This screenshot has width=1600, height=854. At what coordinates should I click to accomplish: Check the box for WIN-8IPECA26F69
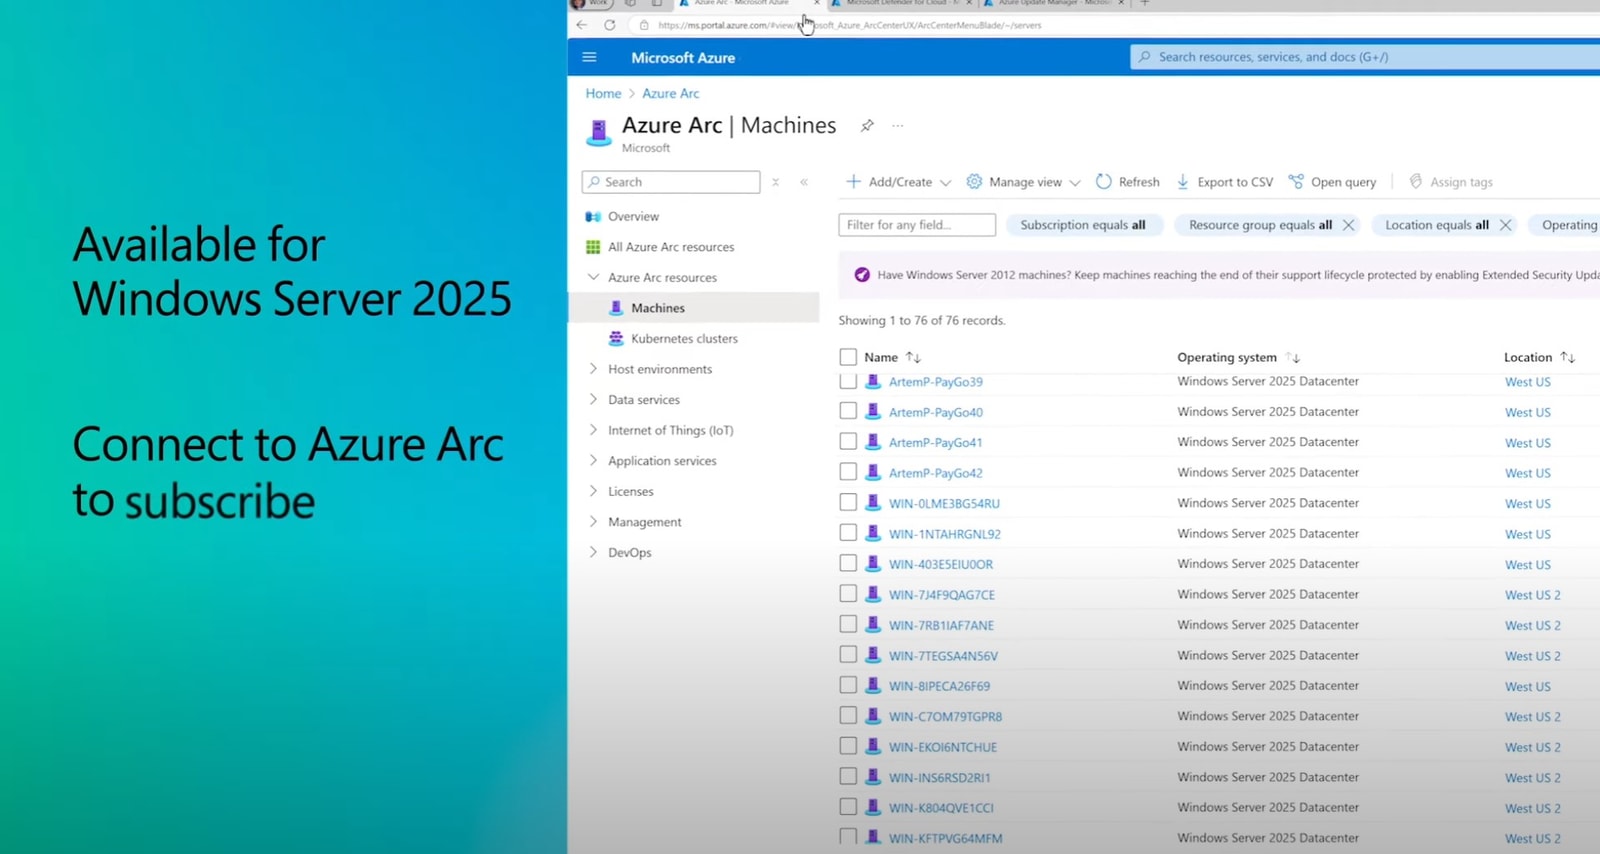click(x=848, y=685)
